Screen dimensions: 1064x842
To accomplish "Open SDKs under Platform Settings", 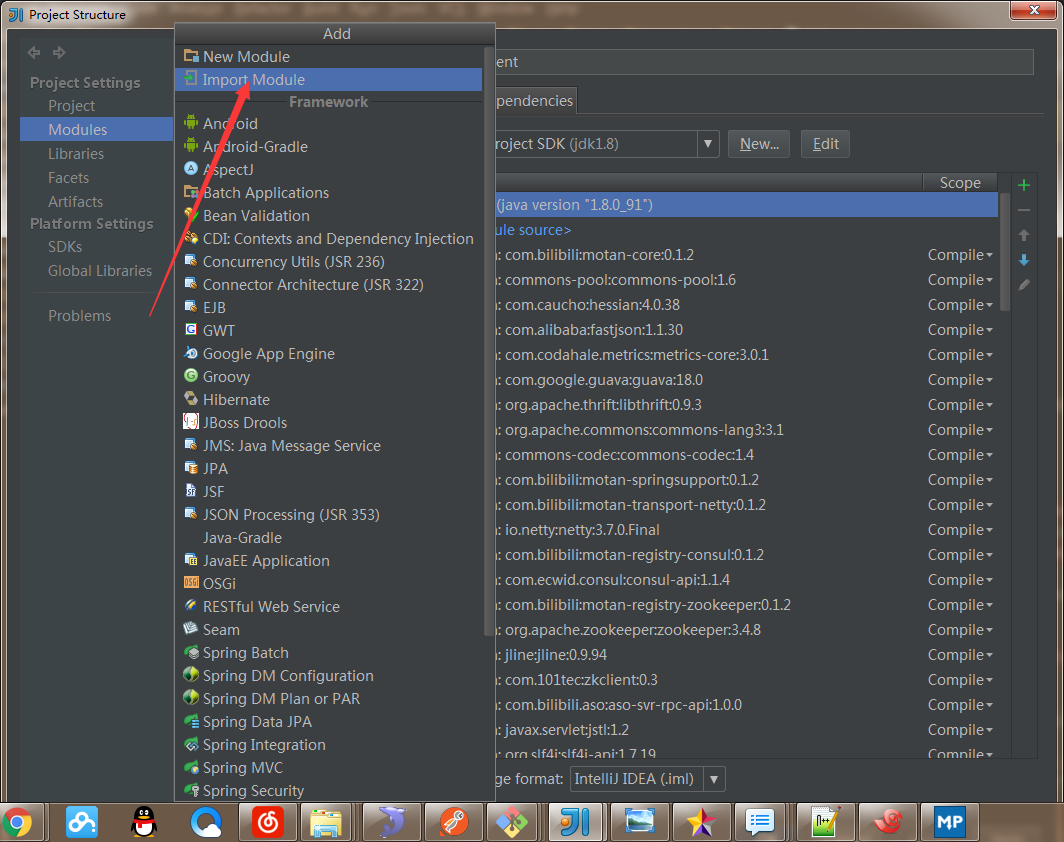I will (x=65, y=247).
